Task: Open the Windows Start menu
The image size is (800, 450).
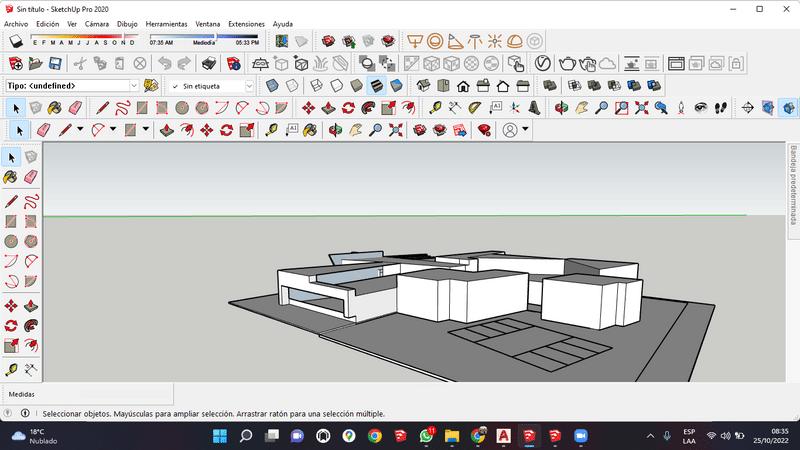Action: (x=220, y=436)
